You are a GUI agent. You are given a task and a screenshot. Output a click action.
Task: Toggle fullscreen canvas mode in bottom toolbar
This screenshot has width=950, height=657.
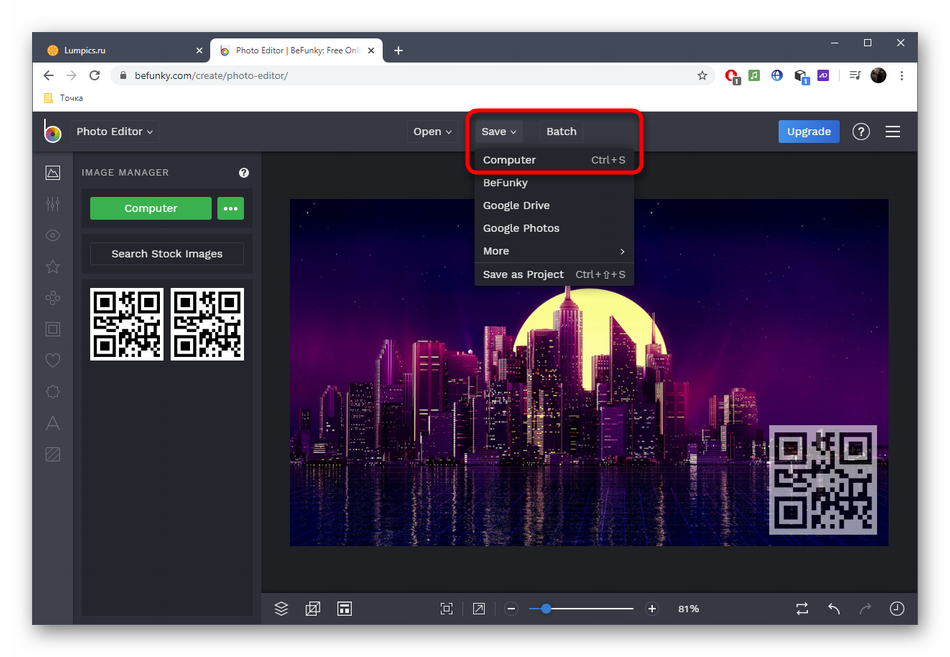click(x=479, y=608)
